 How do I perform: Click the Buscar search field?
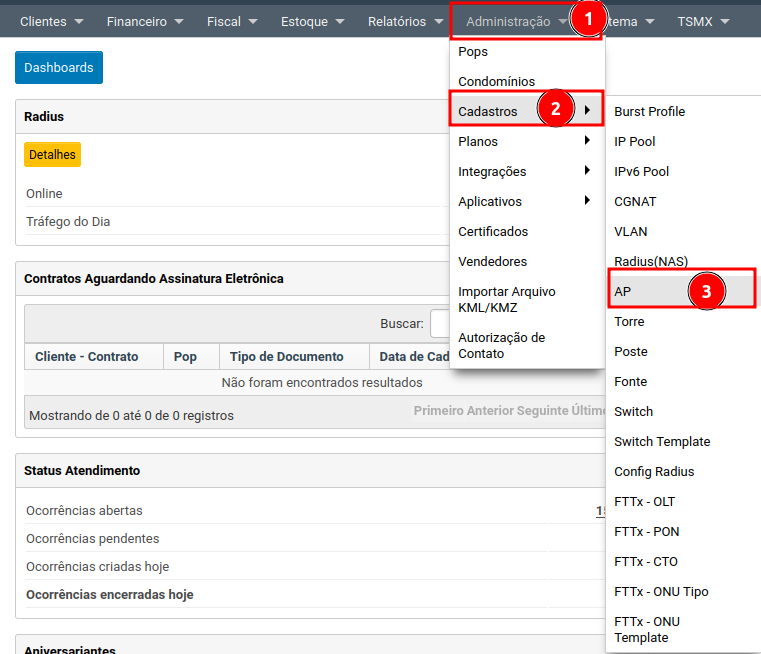pyautogui.click(x=440, y=323)
